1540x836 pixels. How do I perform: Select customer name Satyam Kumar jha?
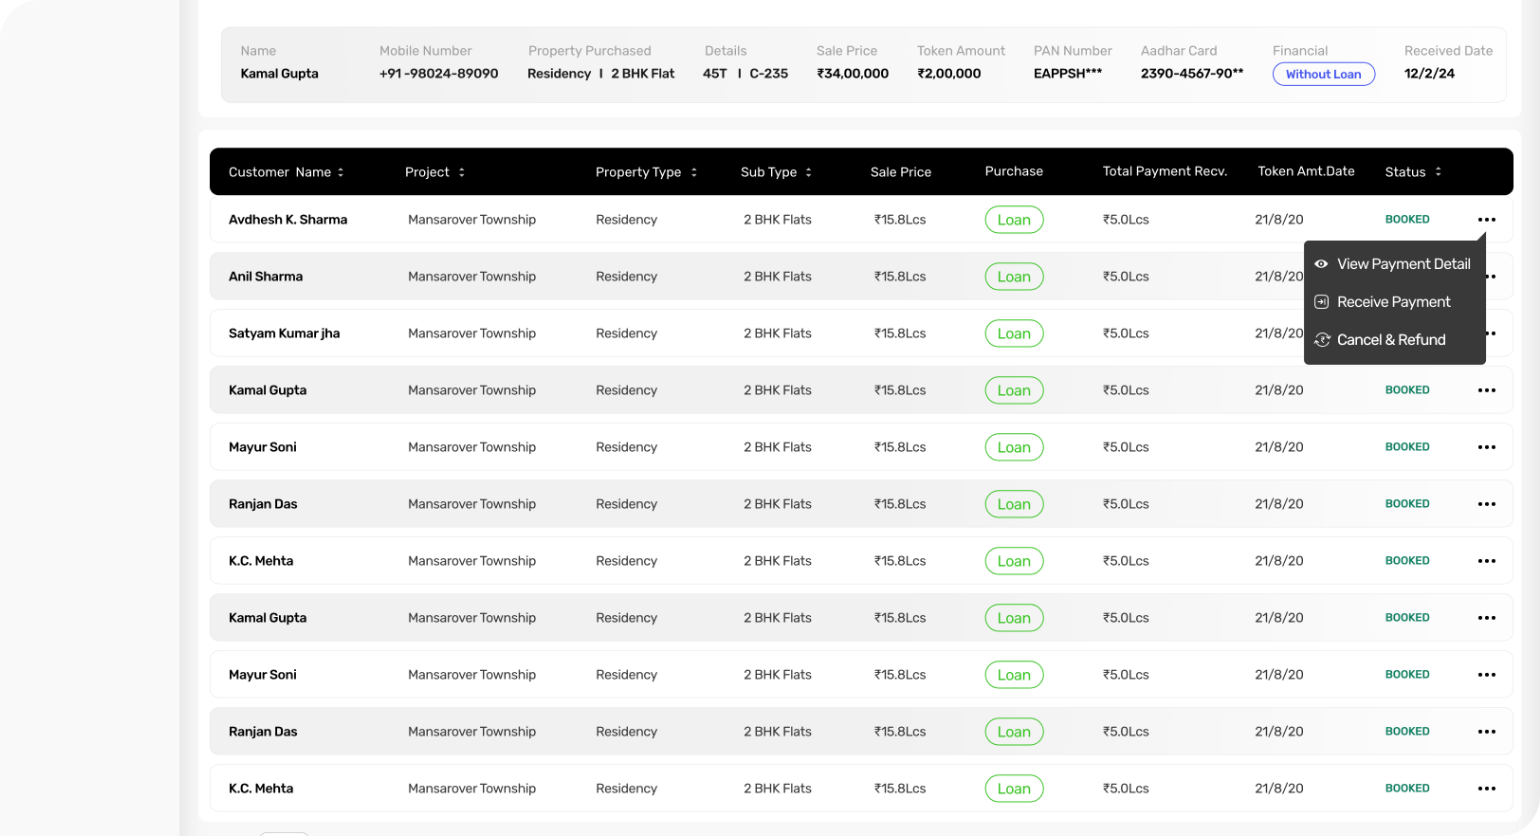[x=284, y=334]
